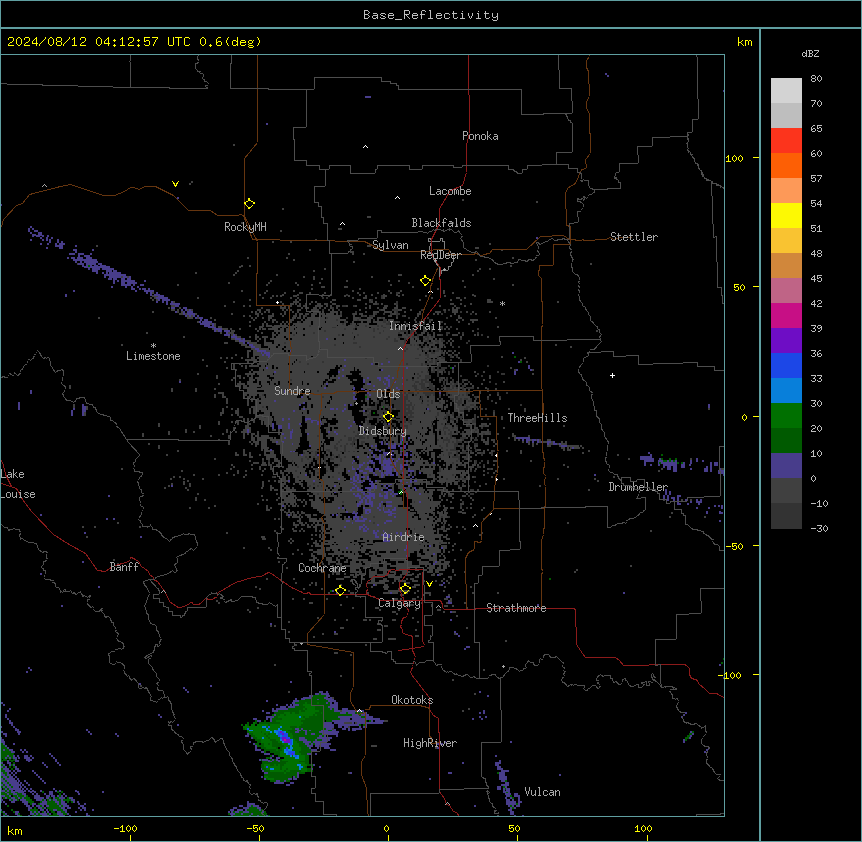
Task: Click the Airdrie label
Action: pos(404,537)
